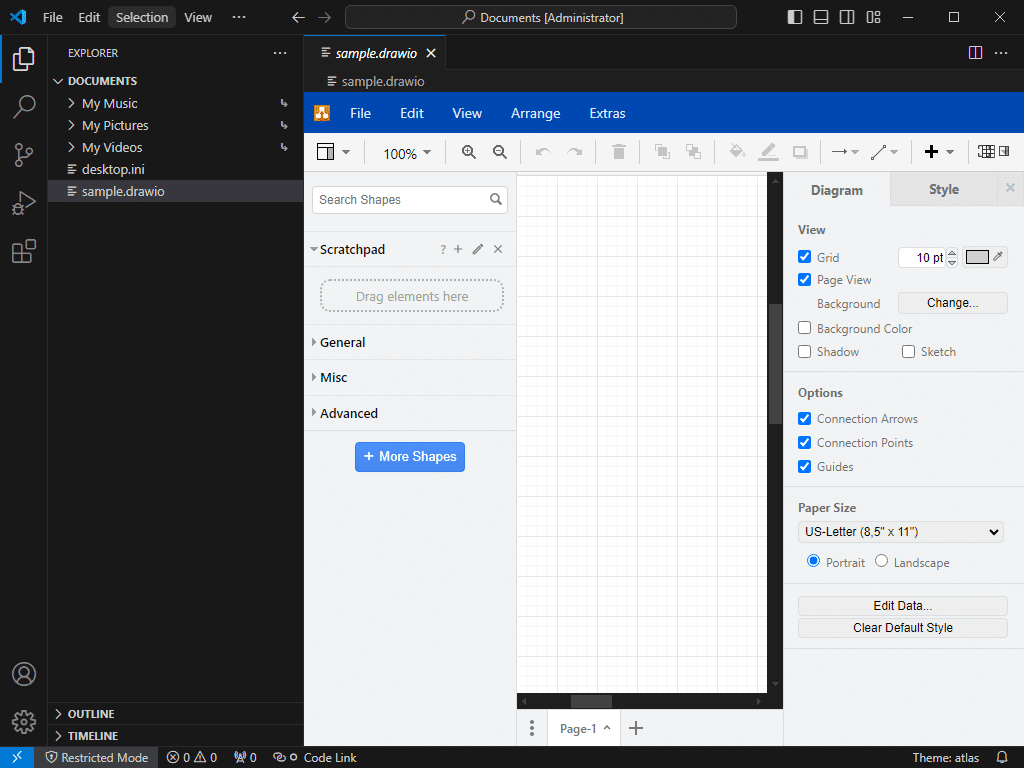Switch to the Style tab

pos(944,189)
